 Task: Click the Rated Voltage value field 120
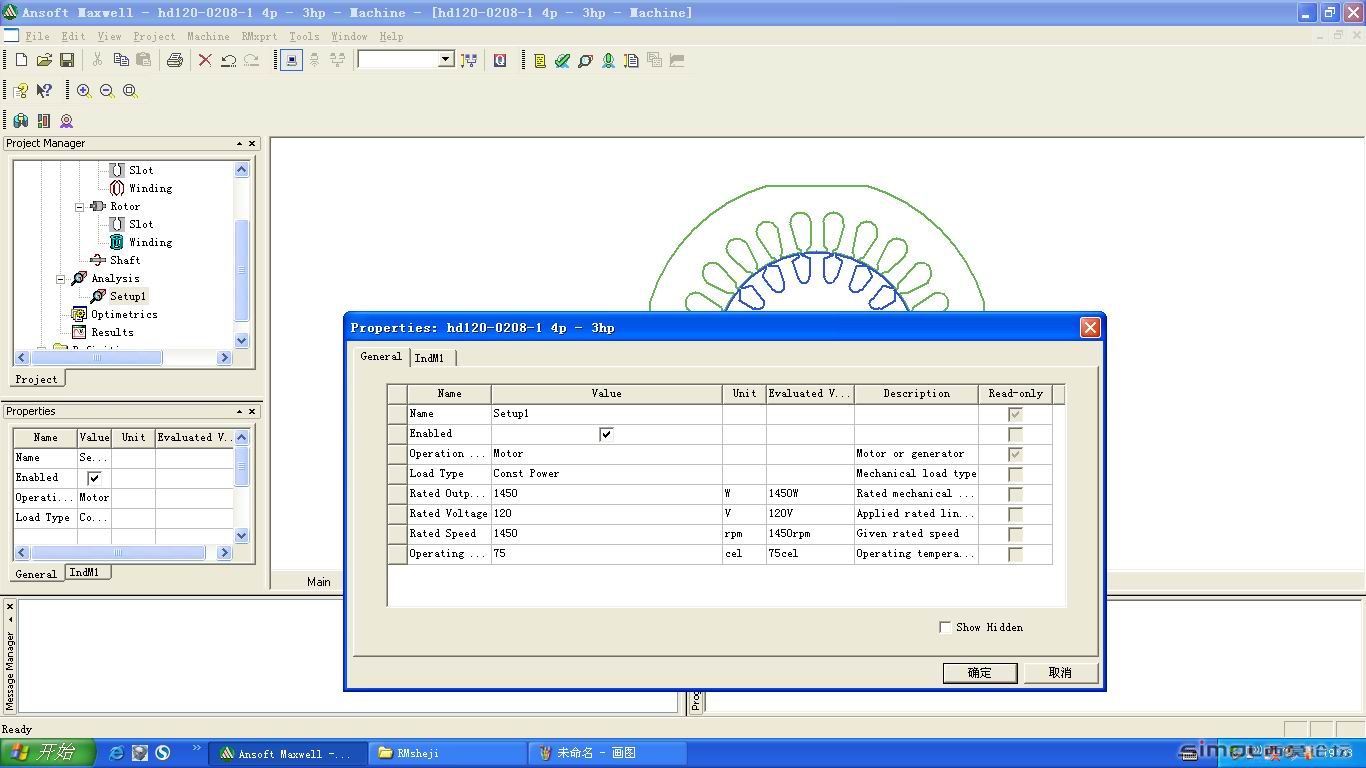click(606, 514)
